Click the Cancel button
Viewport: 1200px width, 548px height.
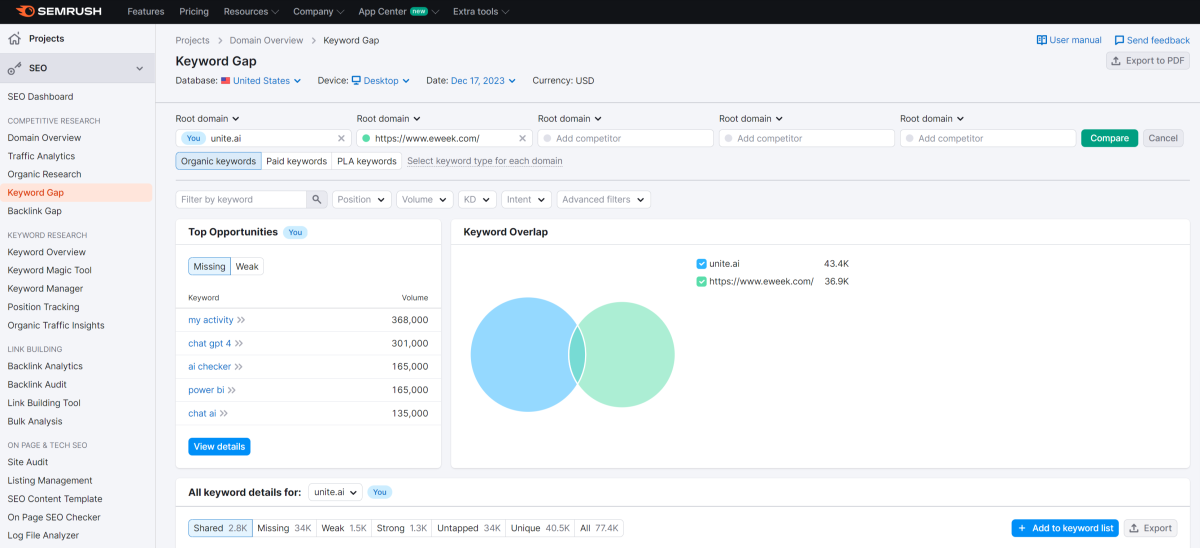(x=1163, y=139)
